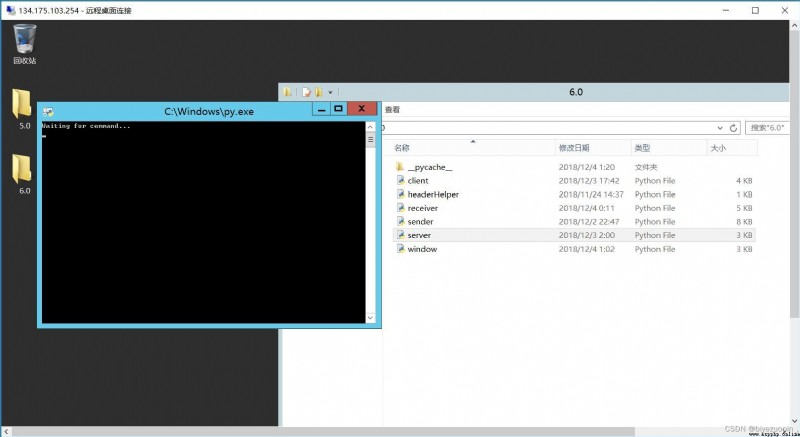
Task: Click date 2018/12/3 17:42 of client
Action: pyautogui.click(x=589, y=181)
